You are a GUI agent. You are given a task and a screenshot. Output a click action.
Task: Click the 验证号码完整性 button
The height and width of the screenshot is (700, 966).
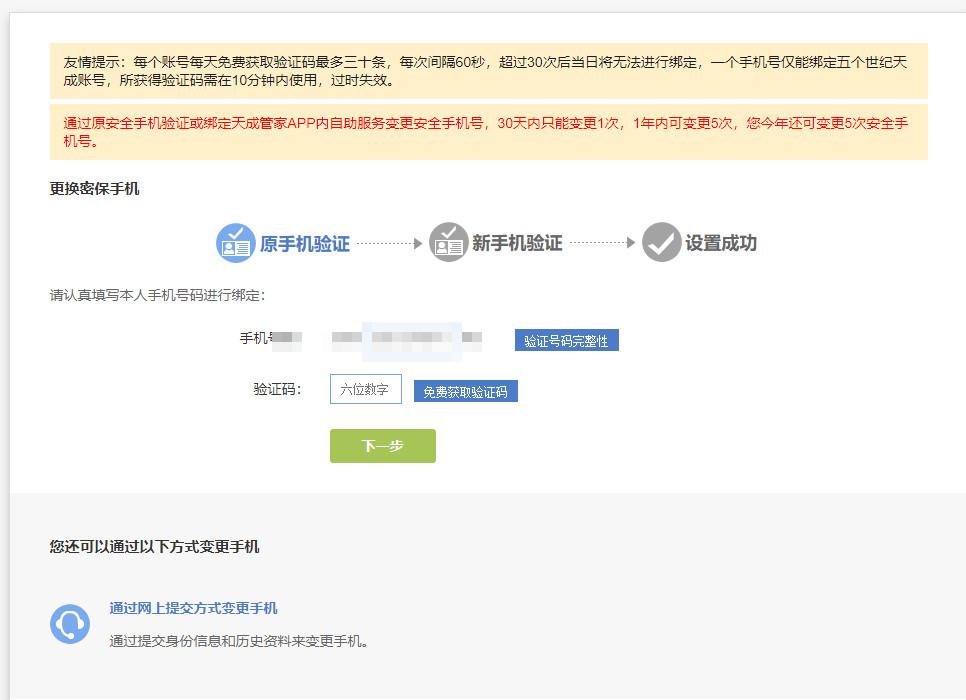(565, 339)
